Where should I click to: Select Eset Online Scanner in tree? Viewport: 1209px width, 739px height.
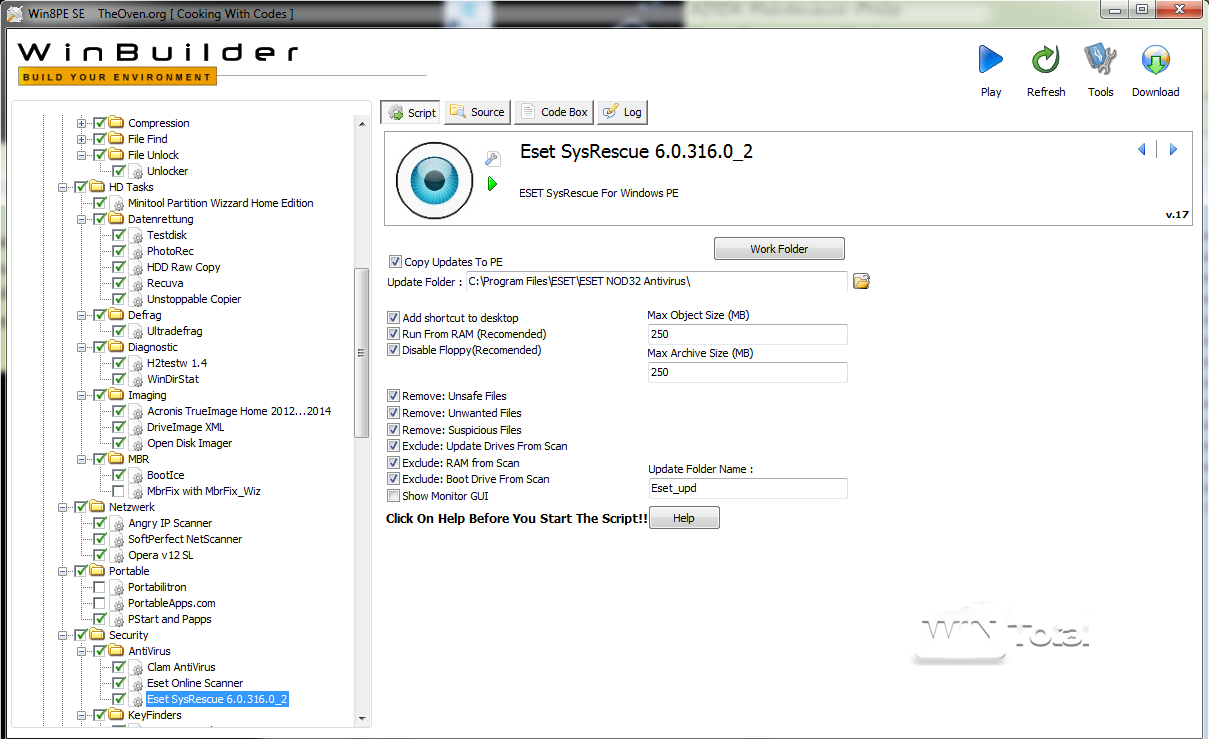pos(195,683)
